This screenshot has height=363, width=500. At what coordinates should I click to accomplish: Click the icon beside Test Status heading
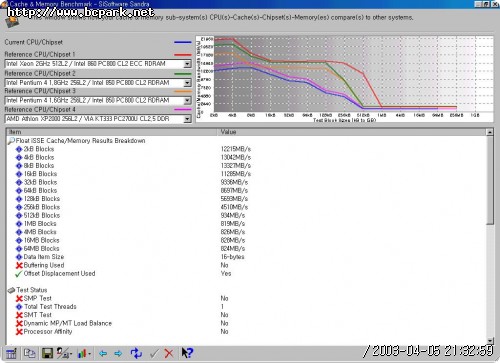coord(11,290)
